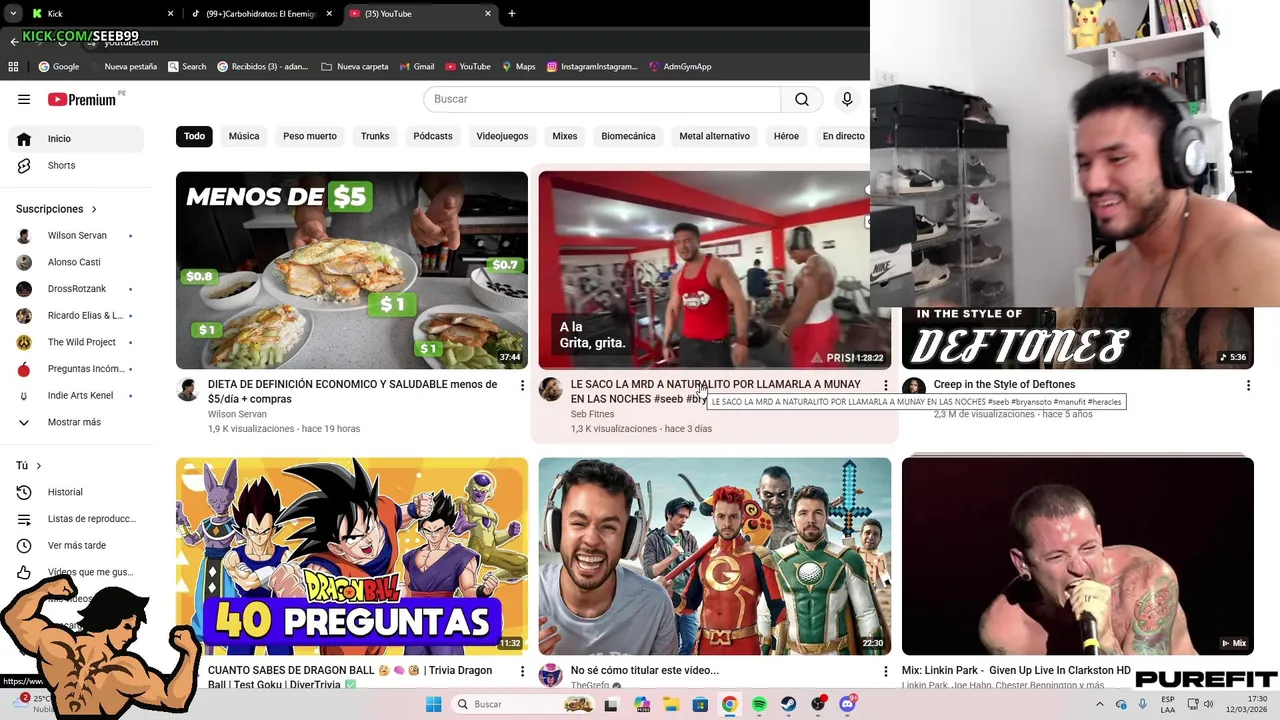Open Listas de reproducción in the sidebar
The height and width of the screenshot is (720, 1280).
76,519
